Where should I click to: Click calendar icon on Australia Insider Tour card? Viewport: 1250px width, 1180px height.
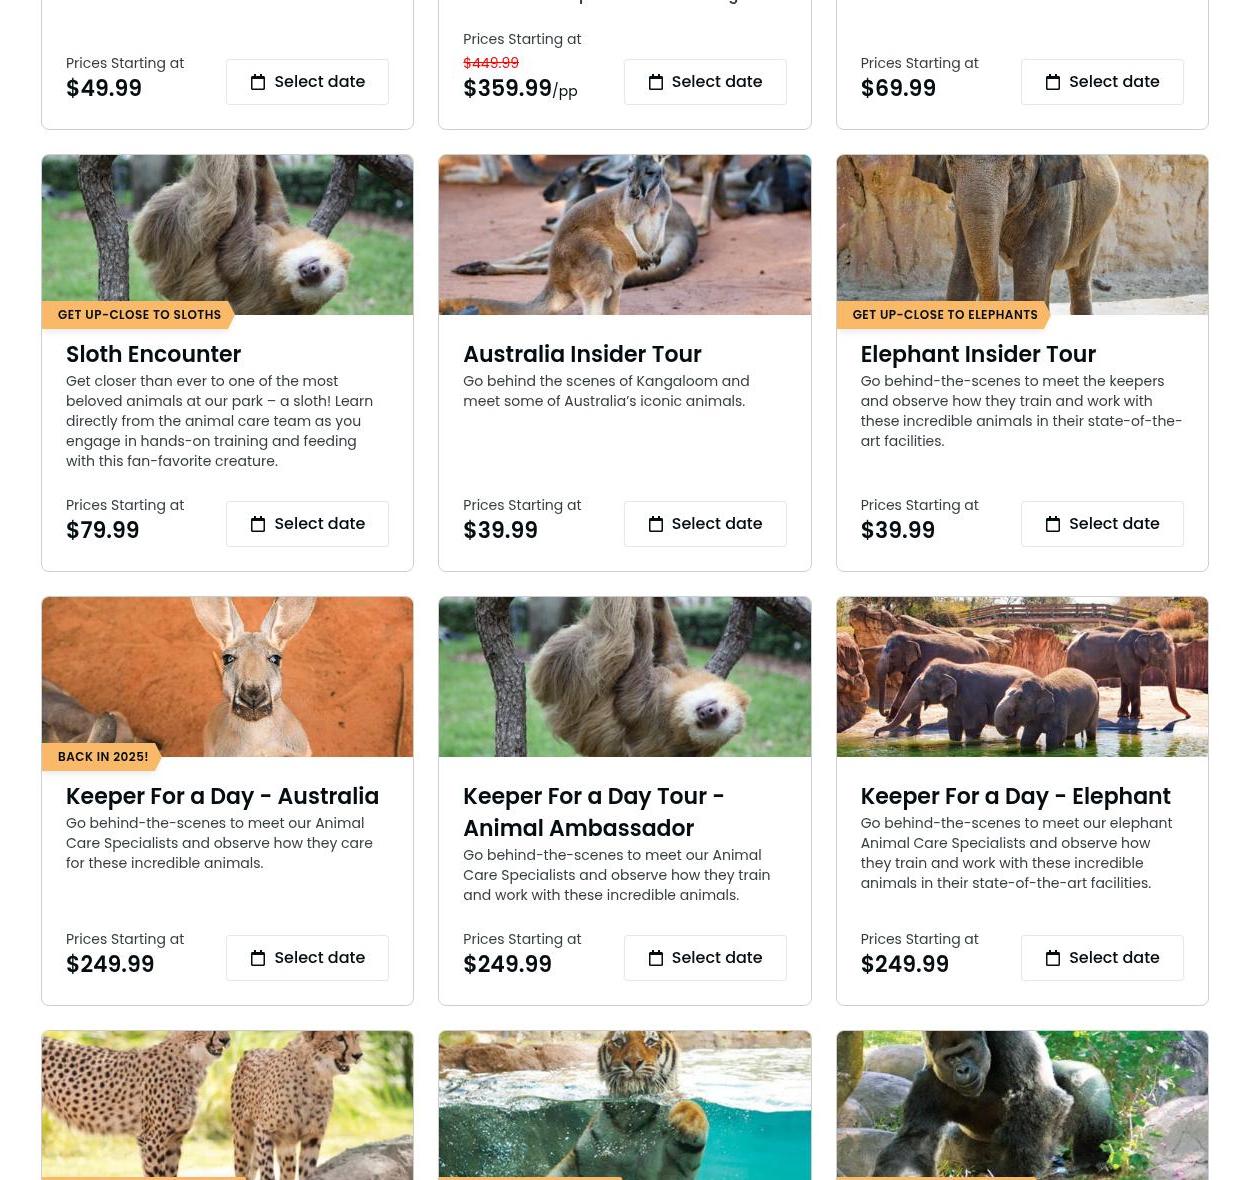656,524
